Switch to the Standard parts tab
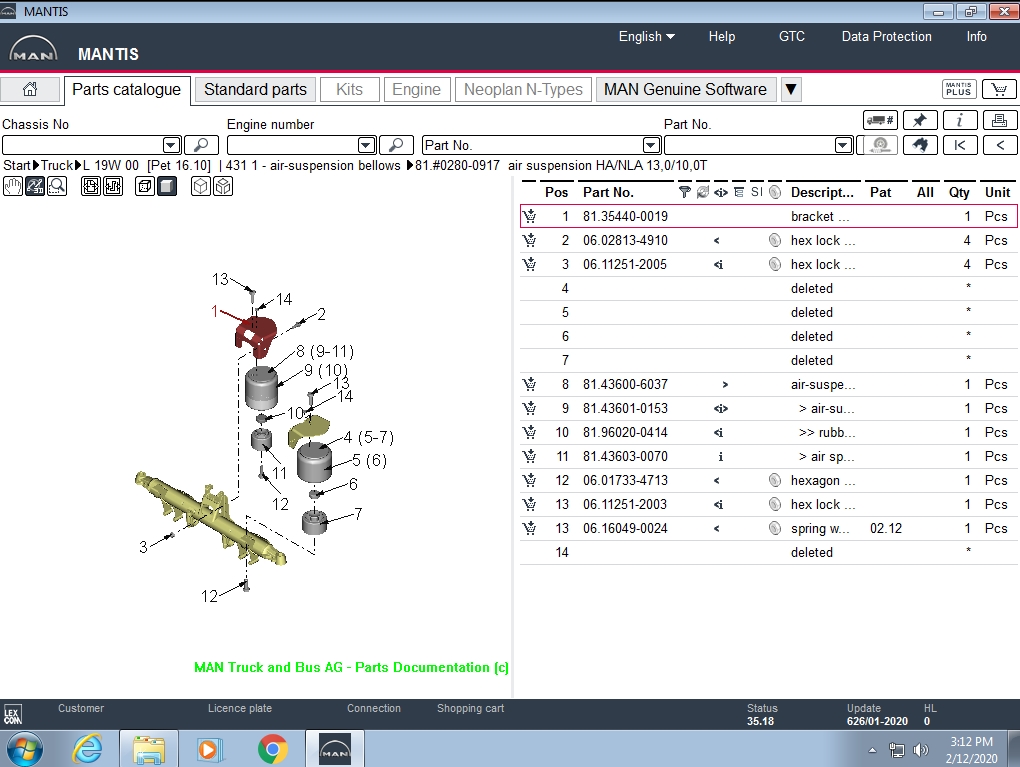The image size is (1020, 767). tap(255, 89)
